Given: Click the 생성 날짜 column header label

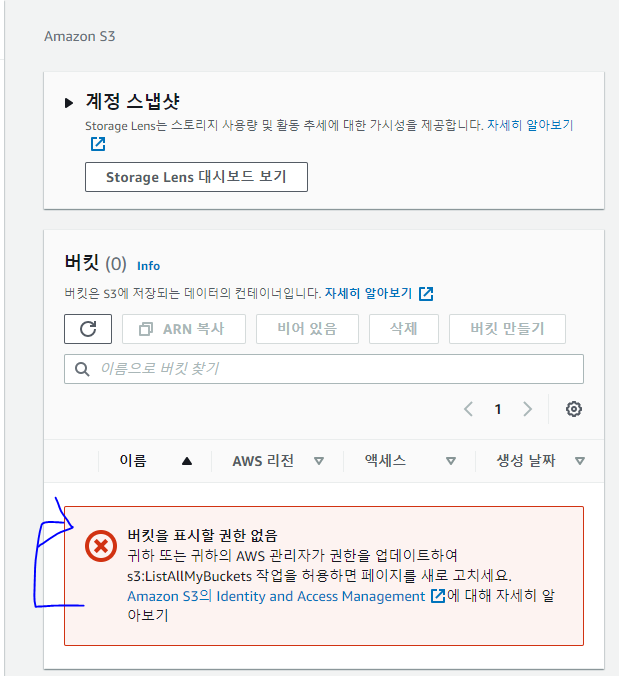Looking at the screenshot, I should pos(526,461).
